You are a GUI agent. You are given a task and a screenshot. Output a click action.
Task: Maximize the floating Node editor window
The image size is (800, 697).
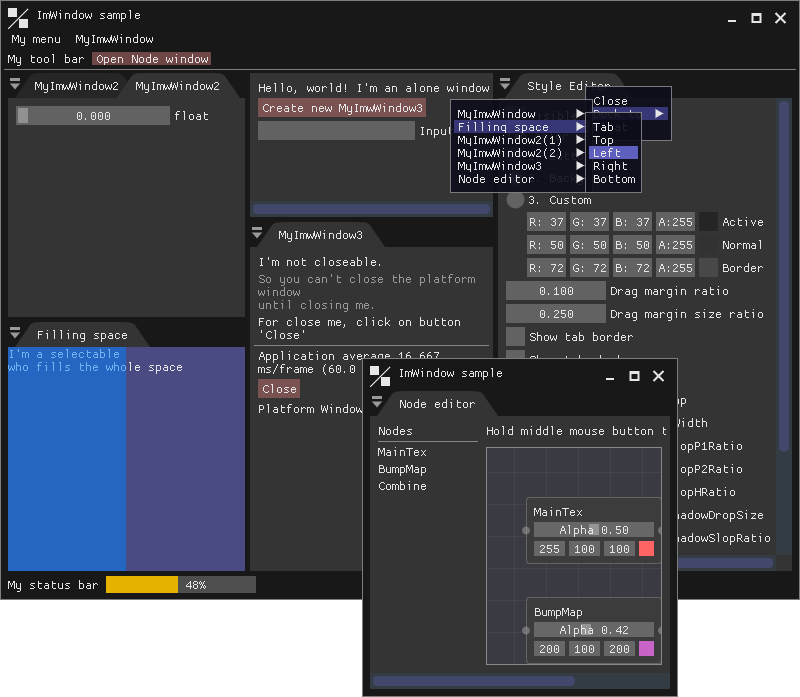(634, 376)
